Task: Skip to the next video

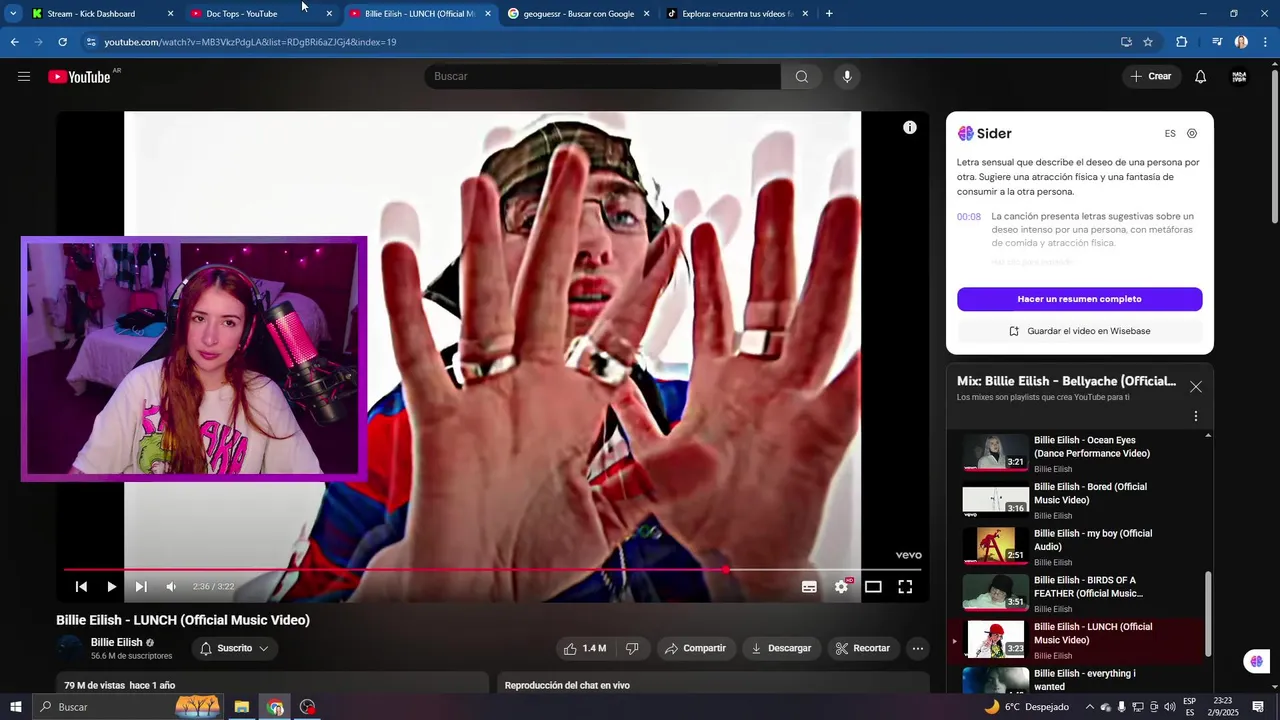Action: pos(141,587)
